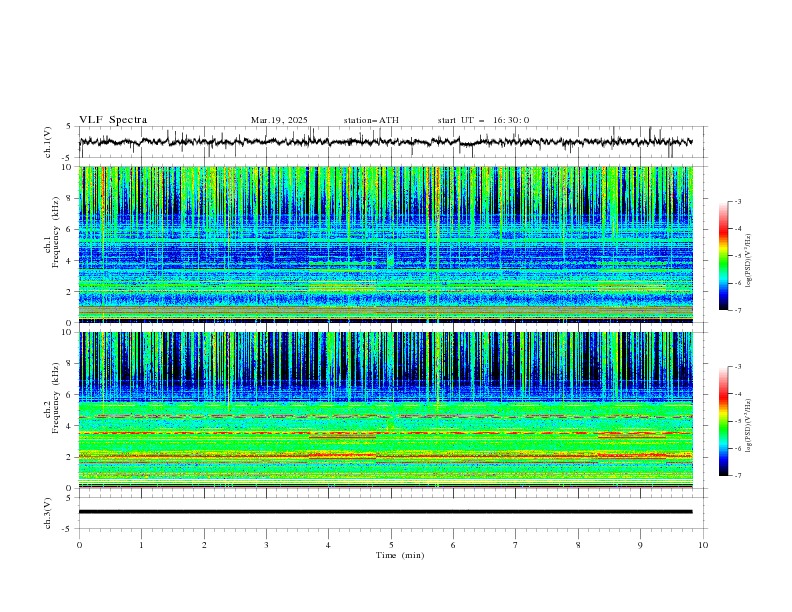
Task: Click the "5" tick on ch.1(V) axis
Action: click(69, 127)
